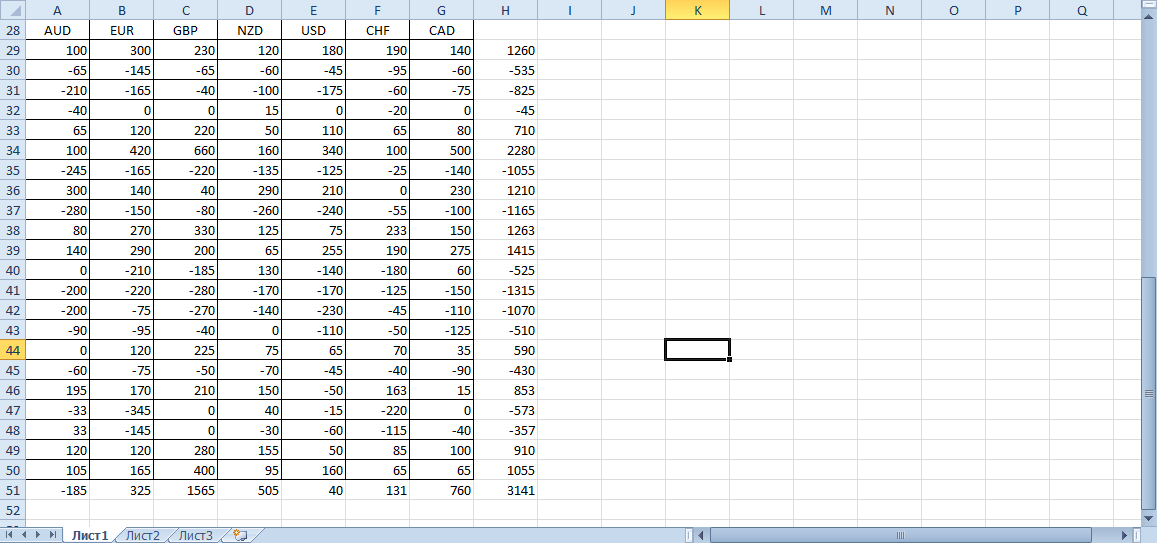Select column M header
Screen dimensions: 1157x543
(825, 10)
